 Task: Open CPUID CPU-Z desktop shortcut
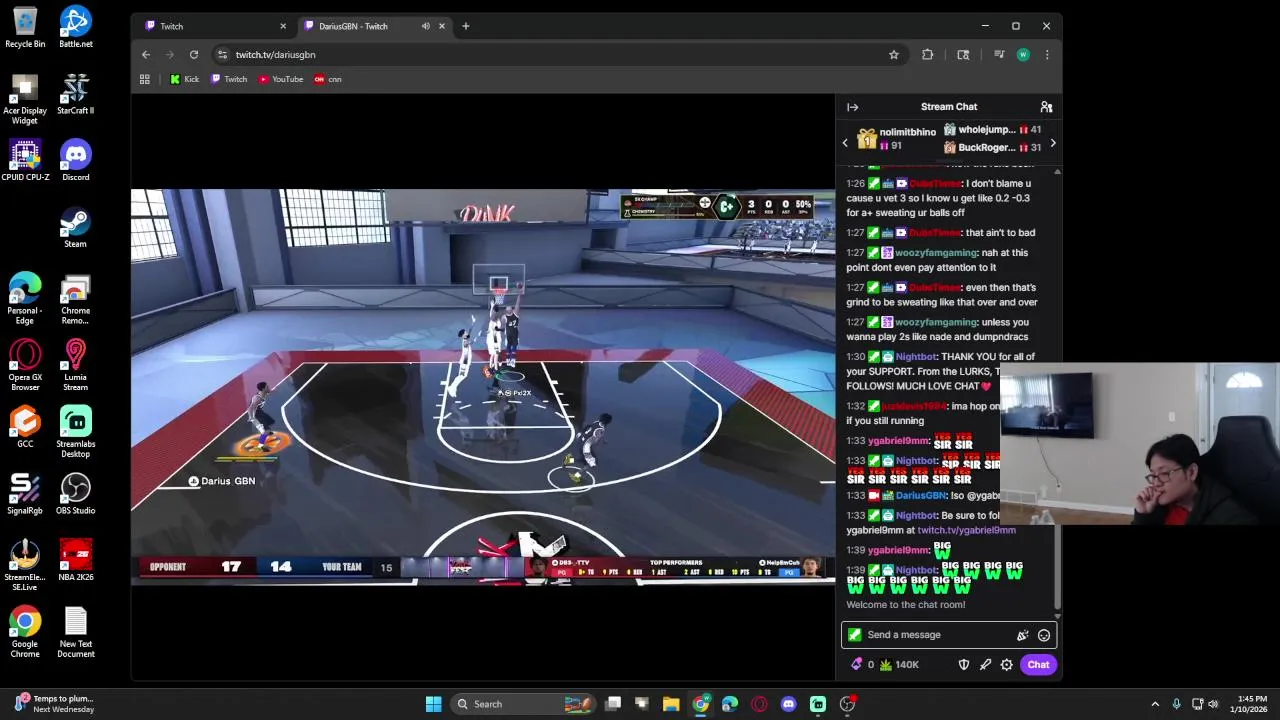click(25, 160)
